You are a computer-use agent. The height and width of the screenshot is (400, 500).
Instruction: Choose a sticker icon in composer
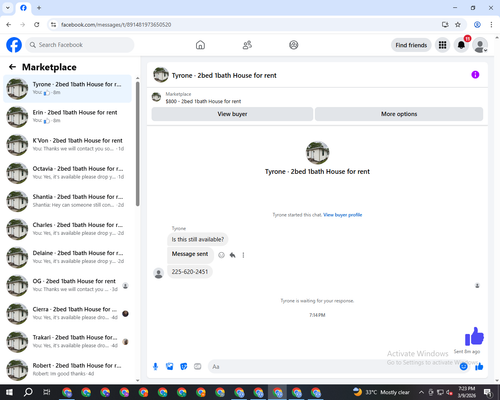[x=184, y=367]
